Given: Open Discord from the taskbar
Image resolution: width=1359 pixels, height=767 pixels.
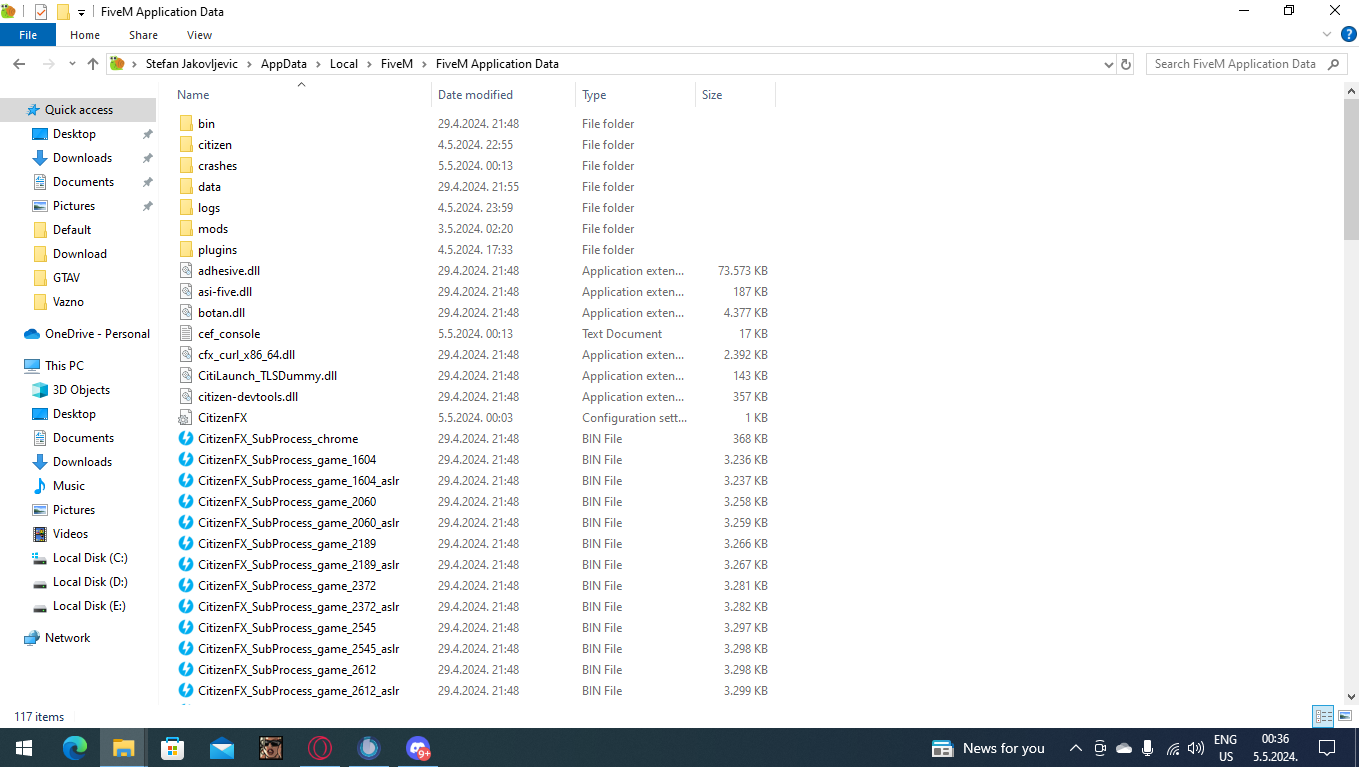Looking at the screenshot, I should coord(418,748).
